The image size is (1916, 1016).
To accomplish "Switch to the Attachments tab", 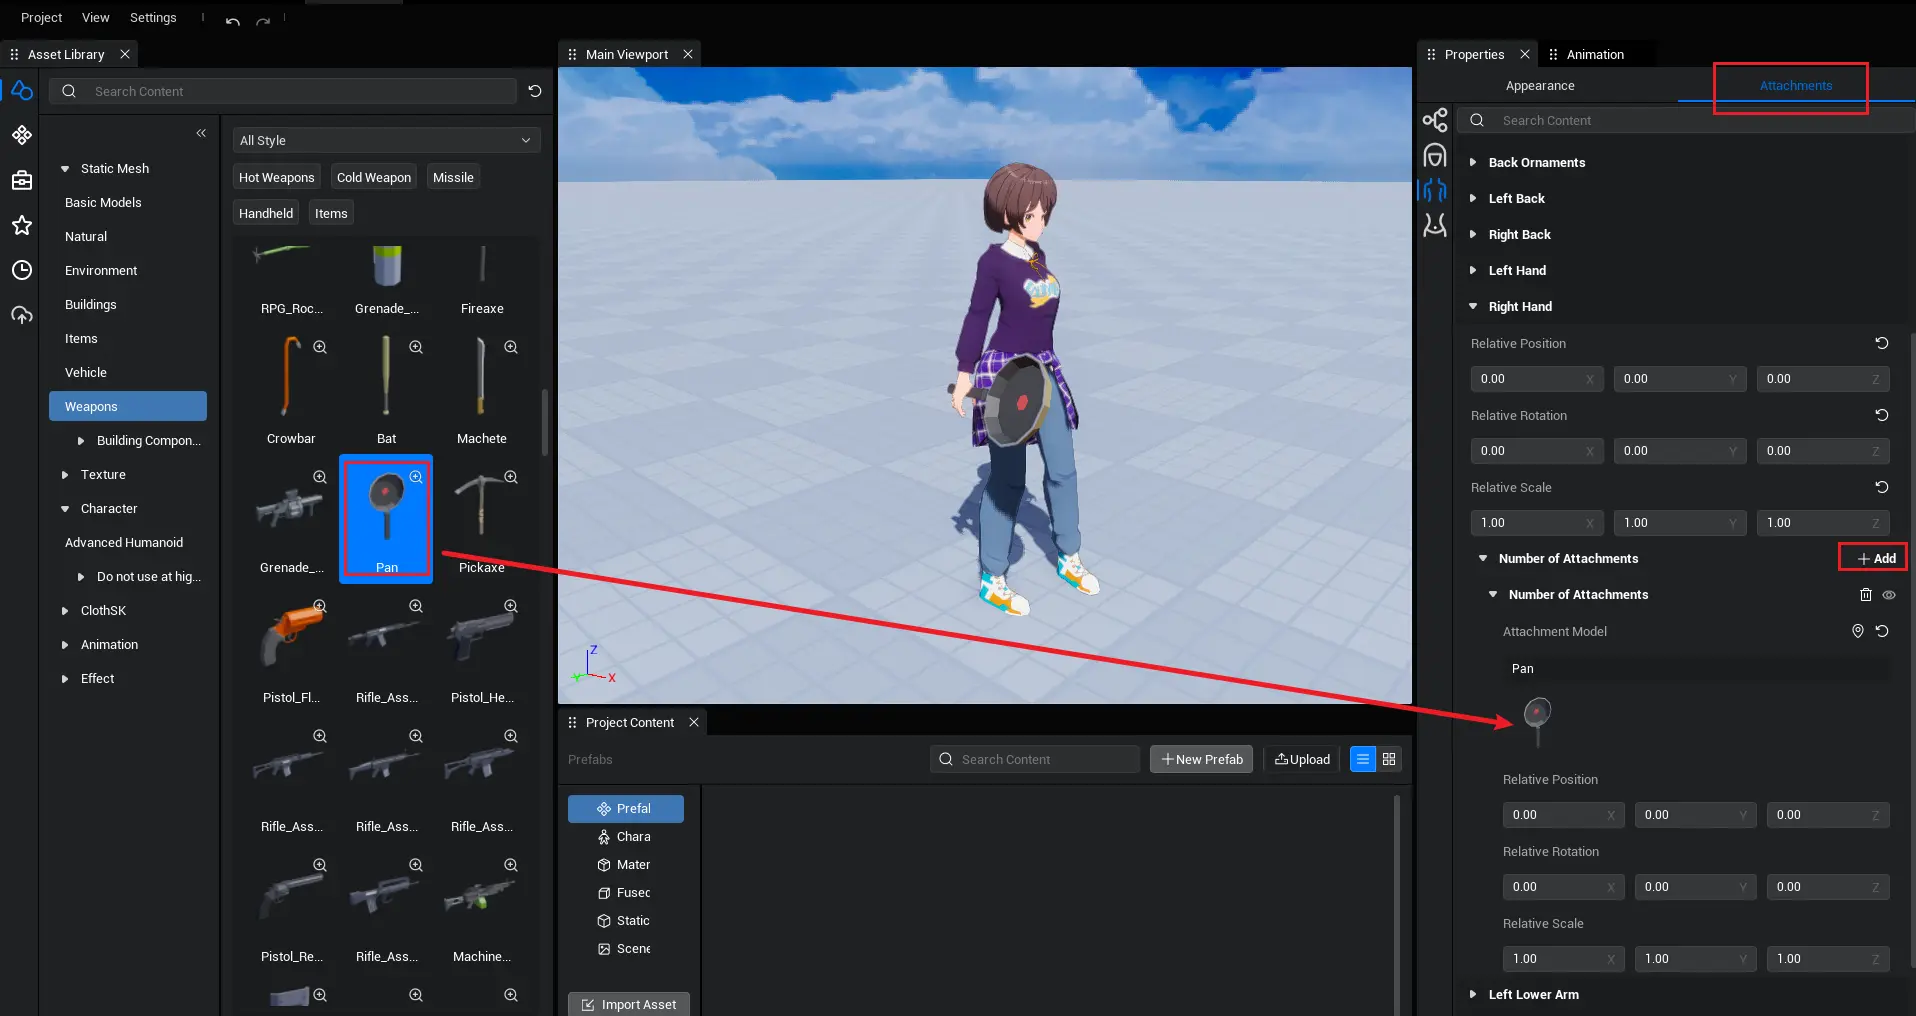I will 1796,86.
